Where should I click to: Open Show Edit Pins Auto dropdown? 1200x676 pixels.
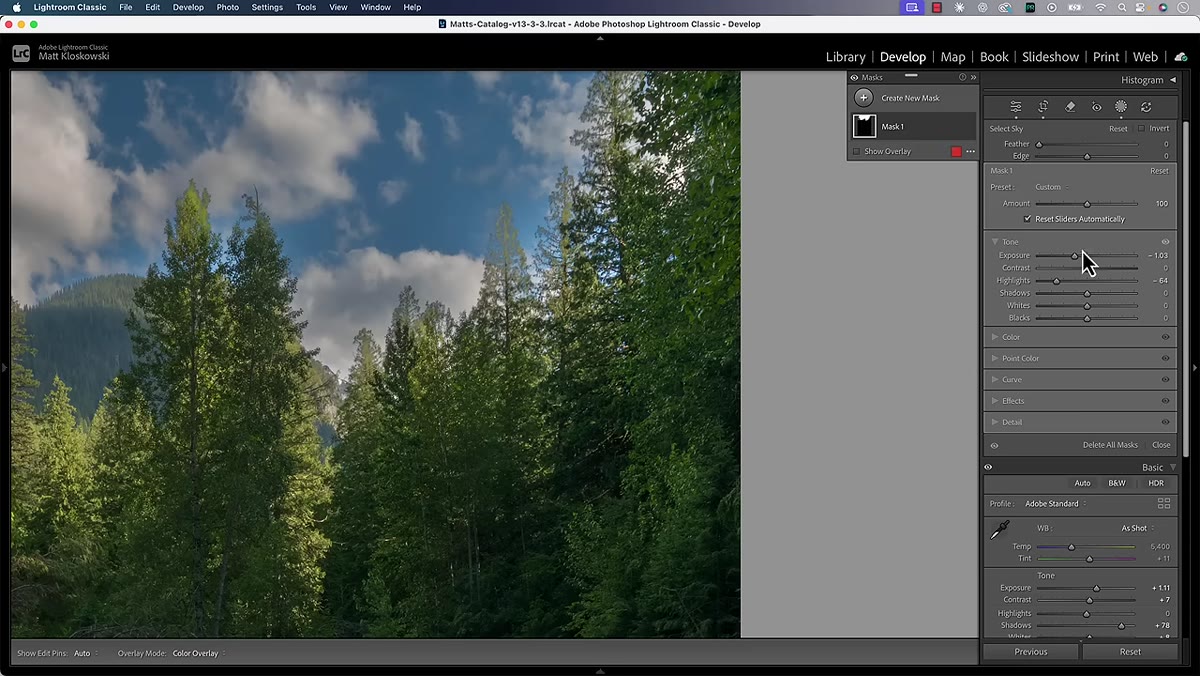pos(84,653)
